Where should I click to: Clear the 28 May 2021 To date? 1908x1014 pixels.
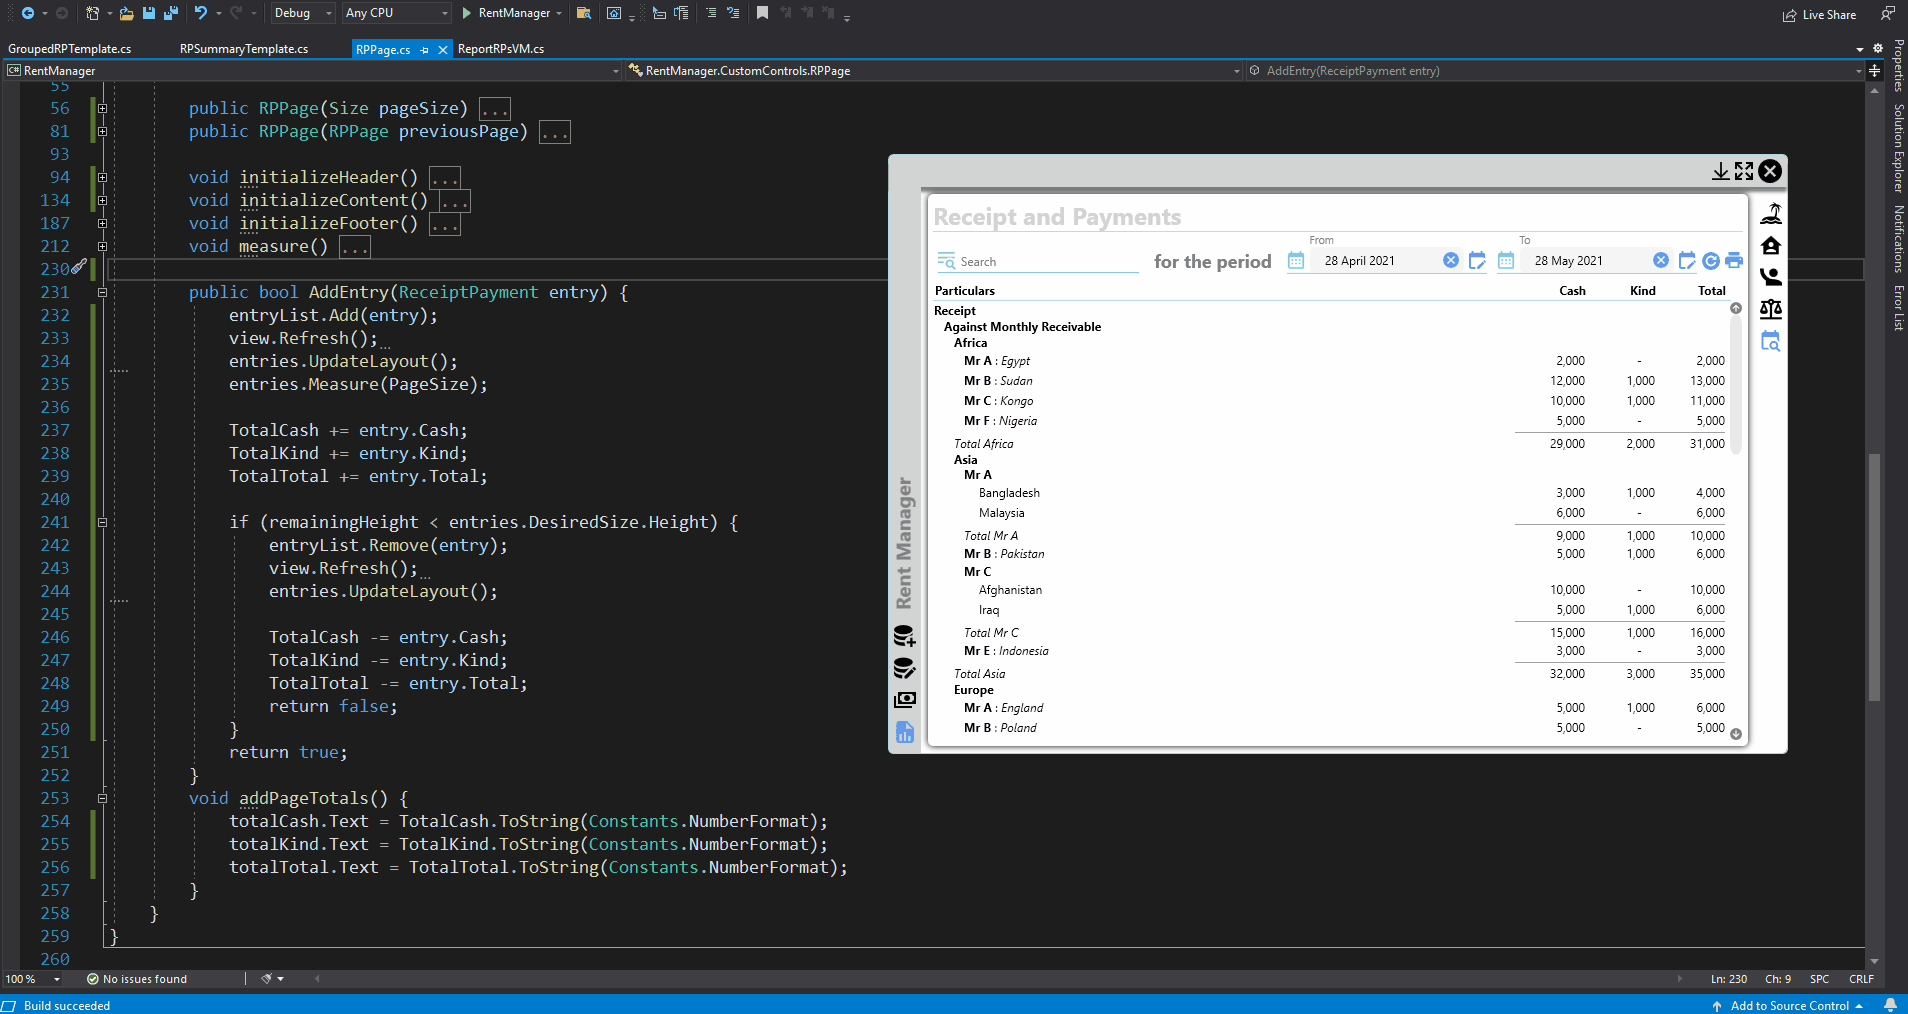pyautogui.click(x=1661, y=260)
